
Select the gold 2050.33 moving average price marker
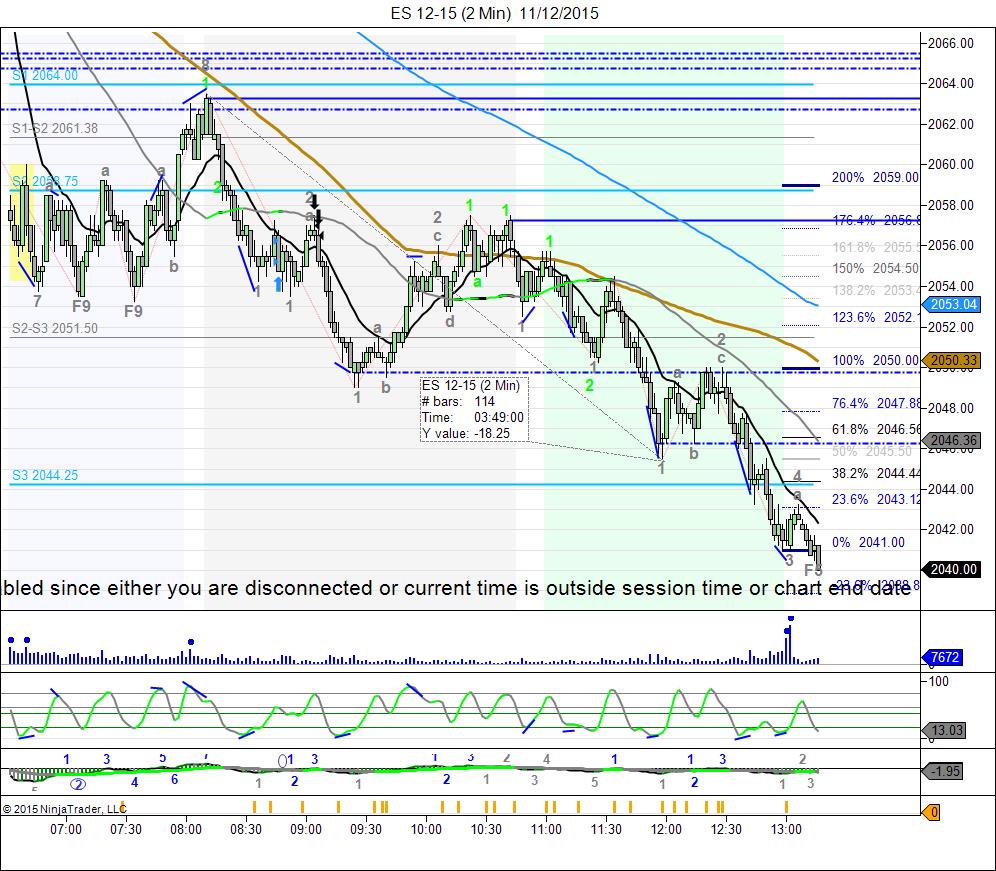[952, 360]
